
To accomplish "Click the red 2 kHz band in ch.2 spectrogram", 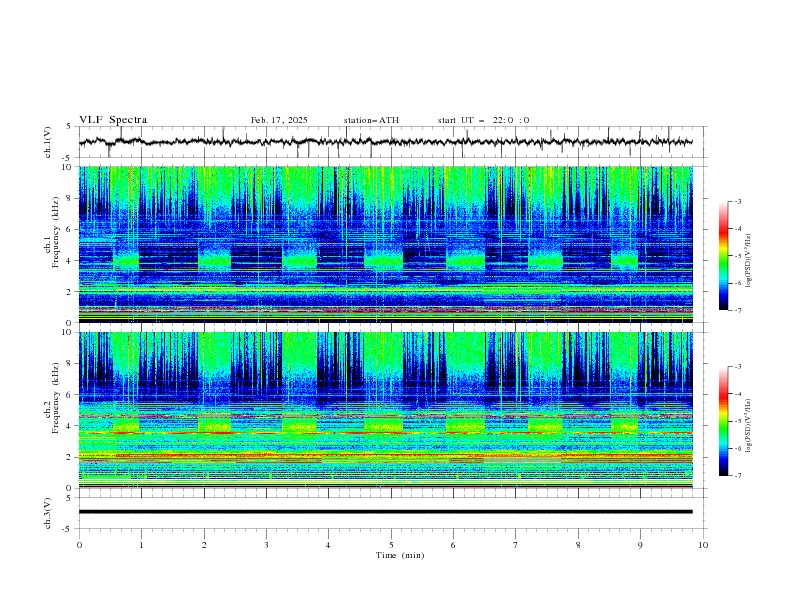I will coord(386,455).
